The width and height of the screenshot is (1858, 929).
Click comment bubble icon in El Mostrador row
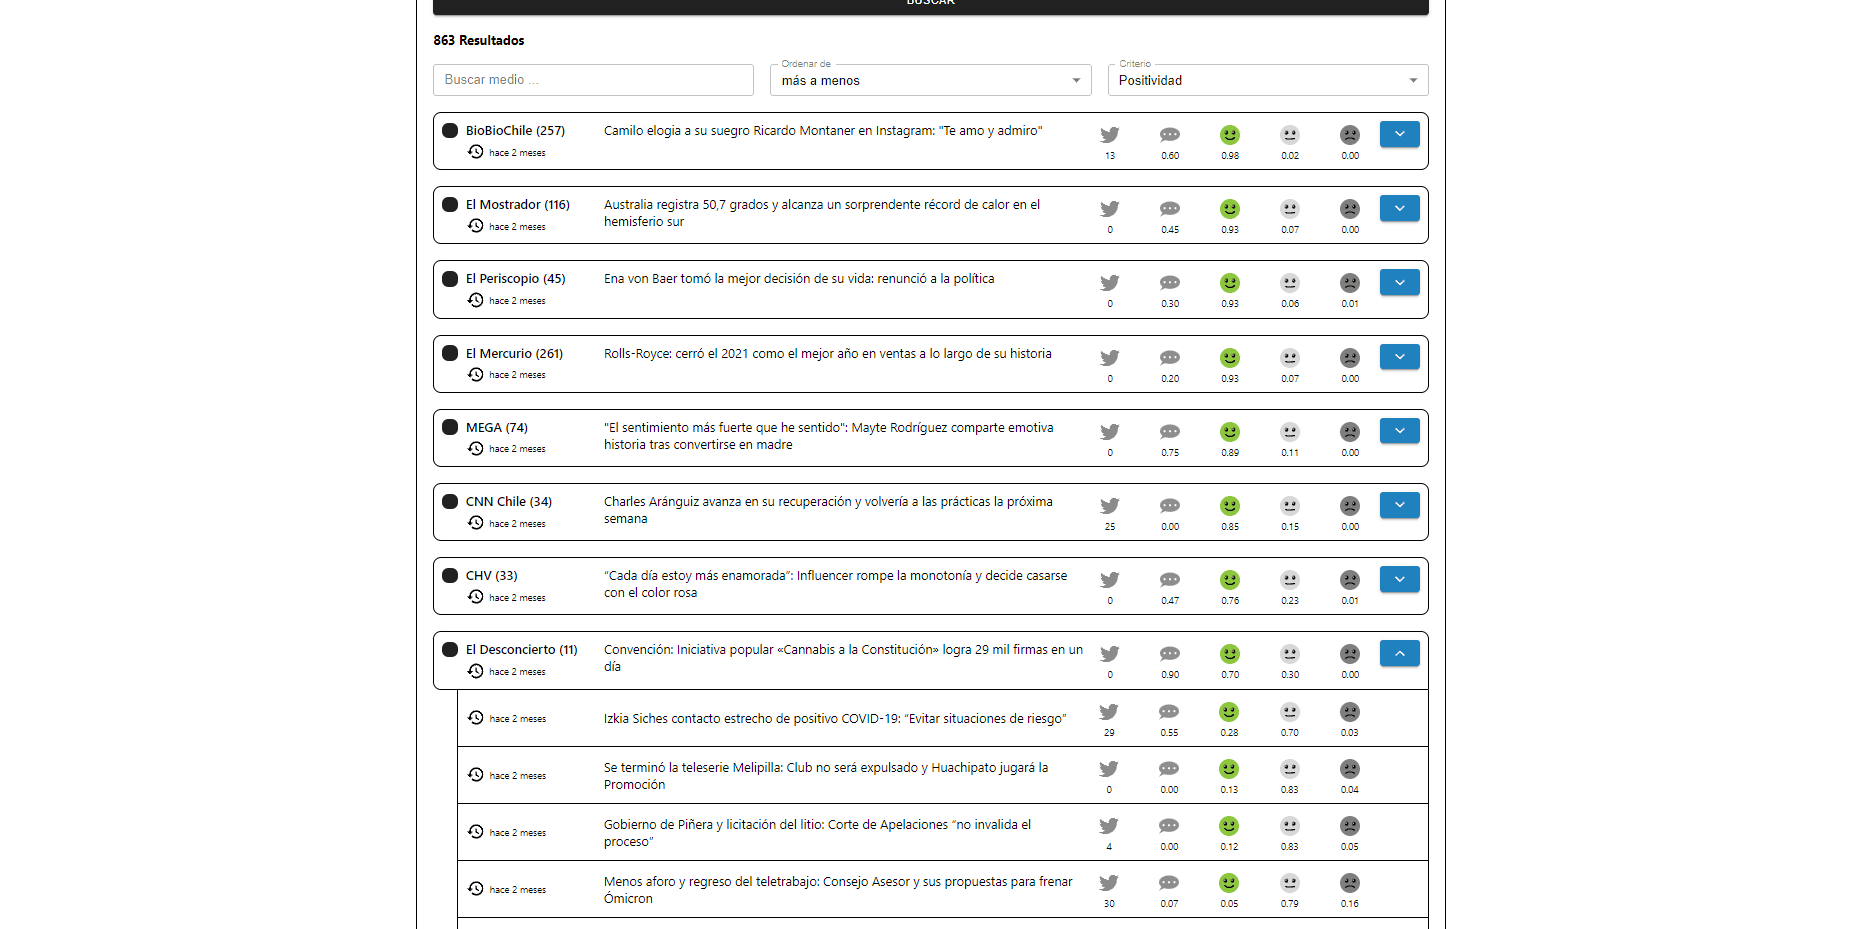(x=1169, y=209)
